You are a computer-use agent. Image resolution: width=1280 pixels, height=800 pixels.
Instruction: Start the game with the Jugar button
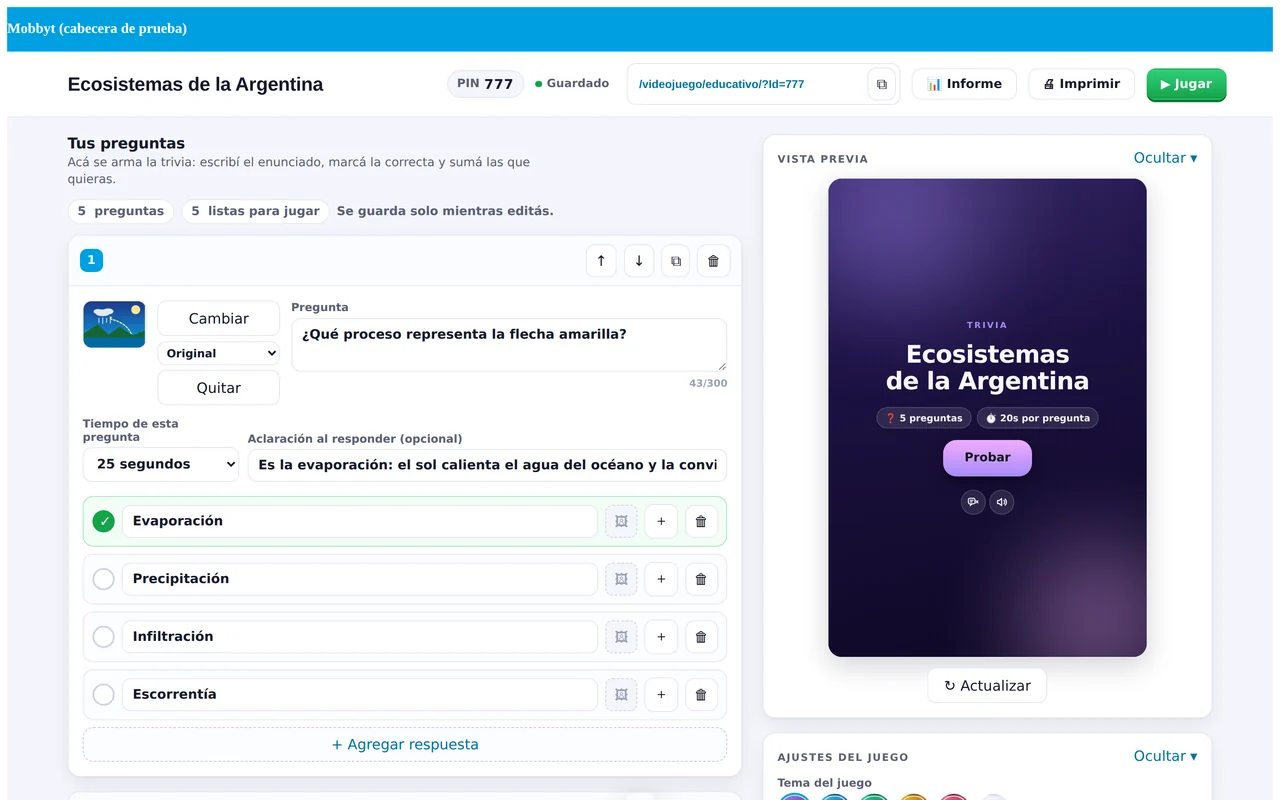click(1186, 84)
